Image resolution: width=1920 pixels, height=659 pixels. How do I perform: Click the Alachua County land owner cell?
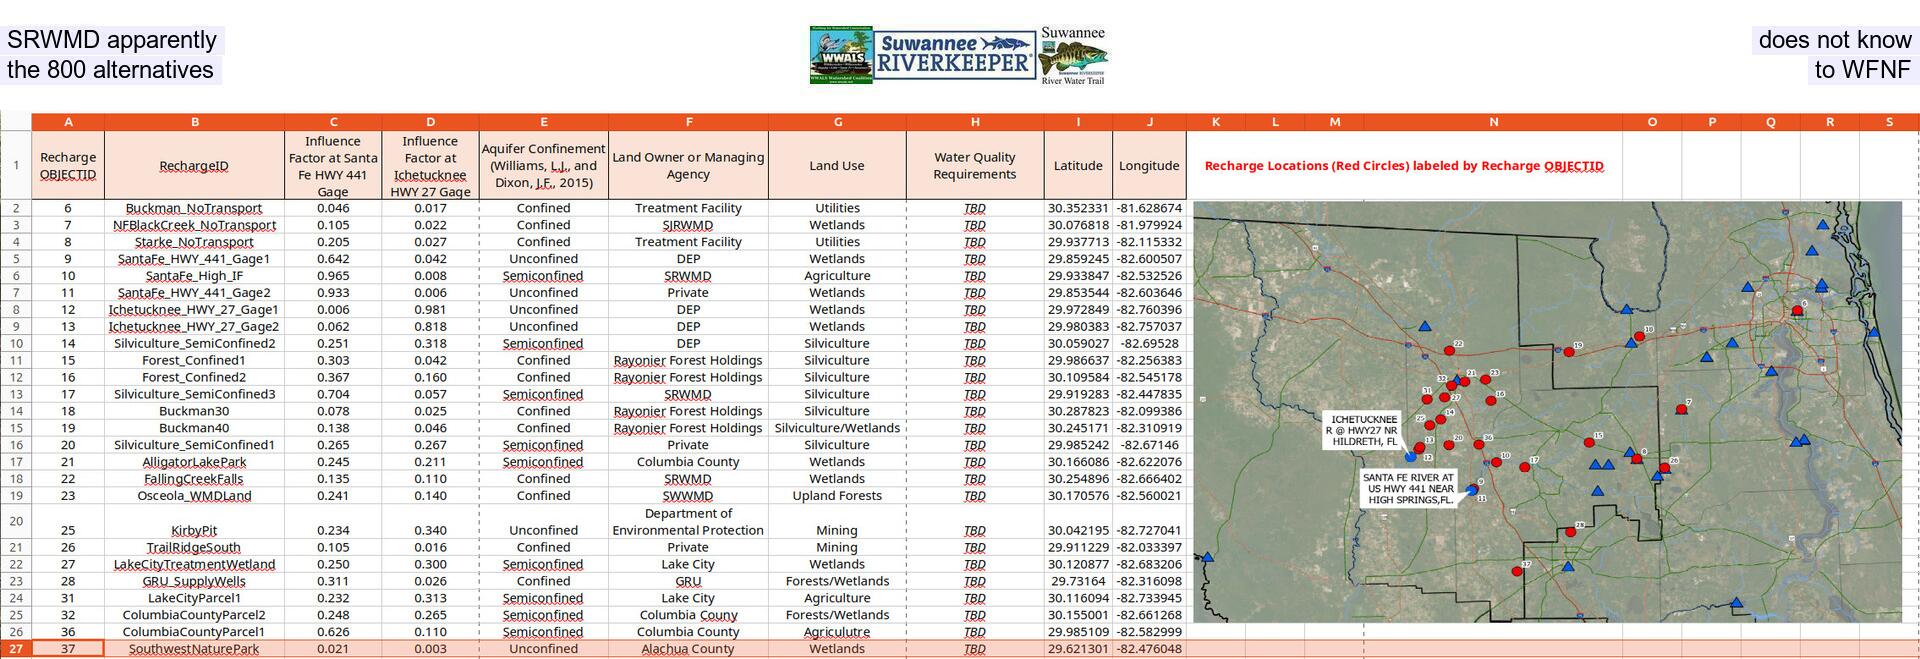coord(688,649)
